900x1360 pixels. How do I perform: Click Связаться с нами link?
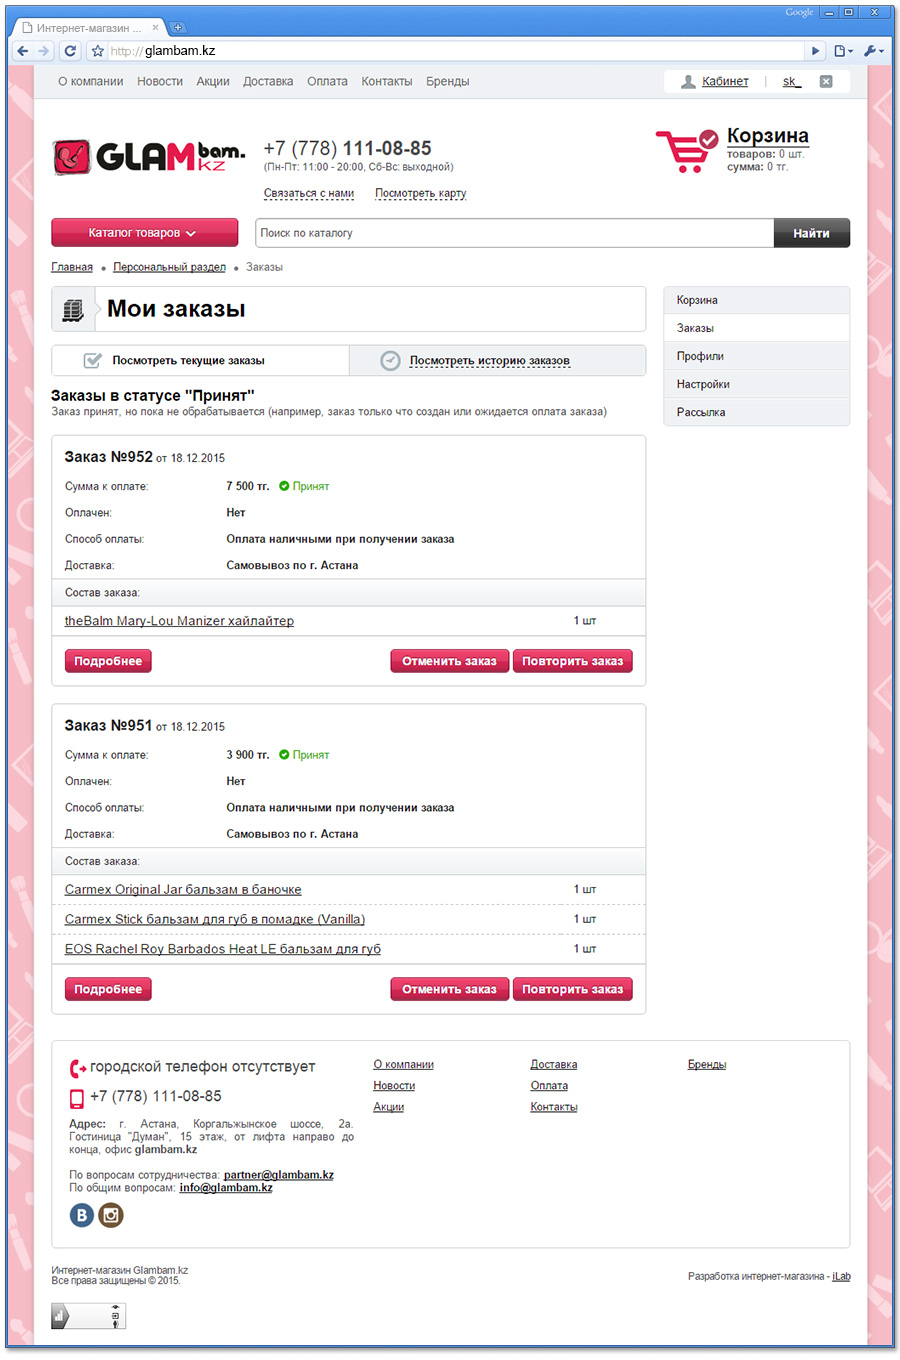tap(309, 194)
